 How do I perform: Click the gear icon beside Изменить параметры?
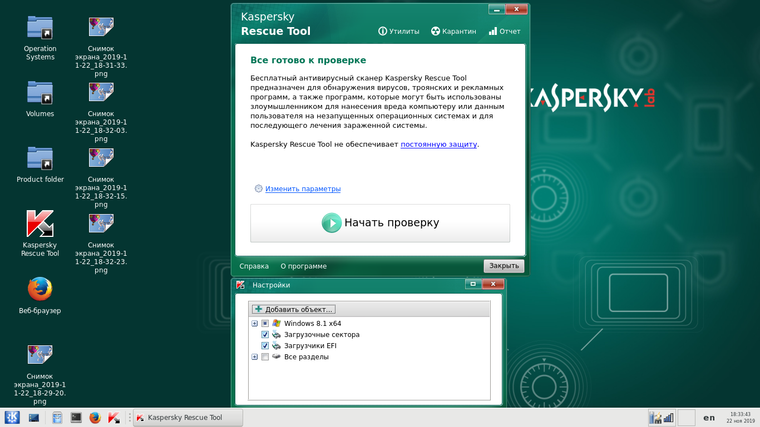pyautogui.click(x=258, y=189)
